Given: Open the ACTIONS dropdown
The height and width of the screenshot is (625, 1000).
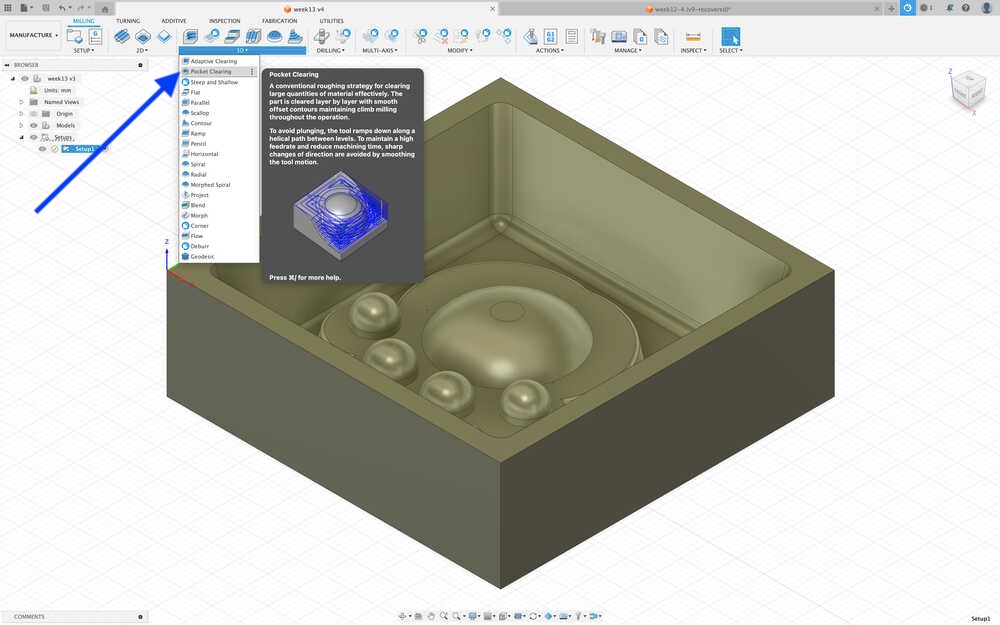Looking at the screenshot, I should (x=549, y=50).
